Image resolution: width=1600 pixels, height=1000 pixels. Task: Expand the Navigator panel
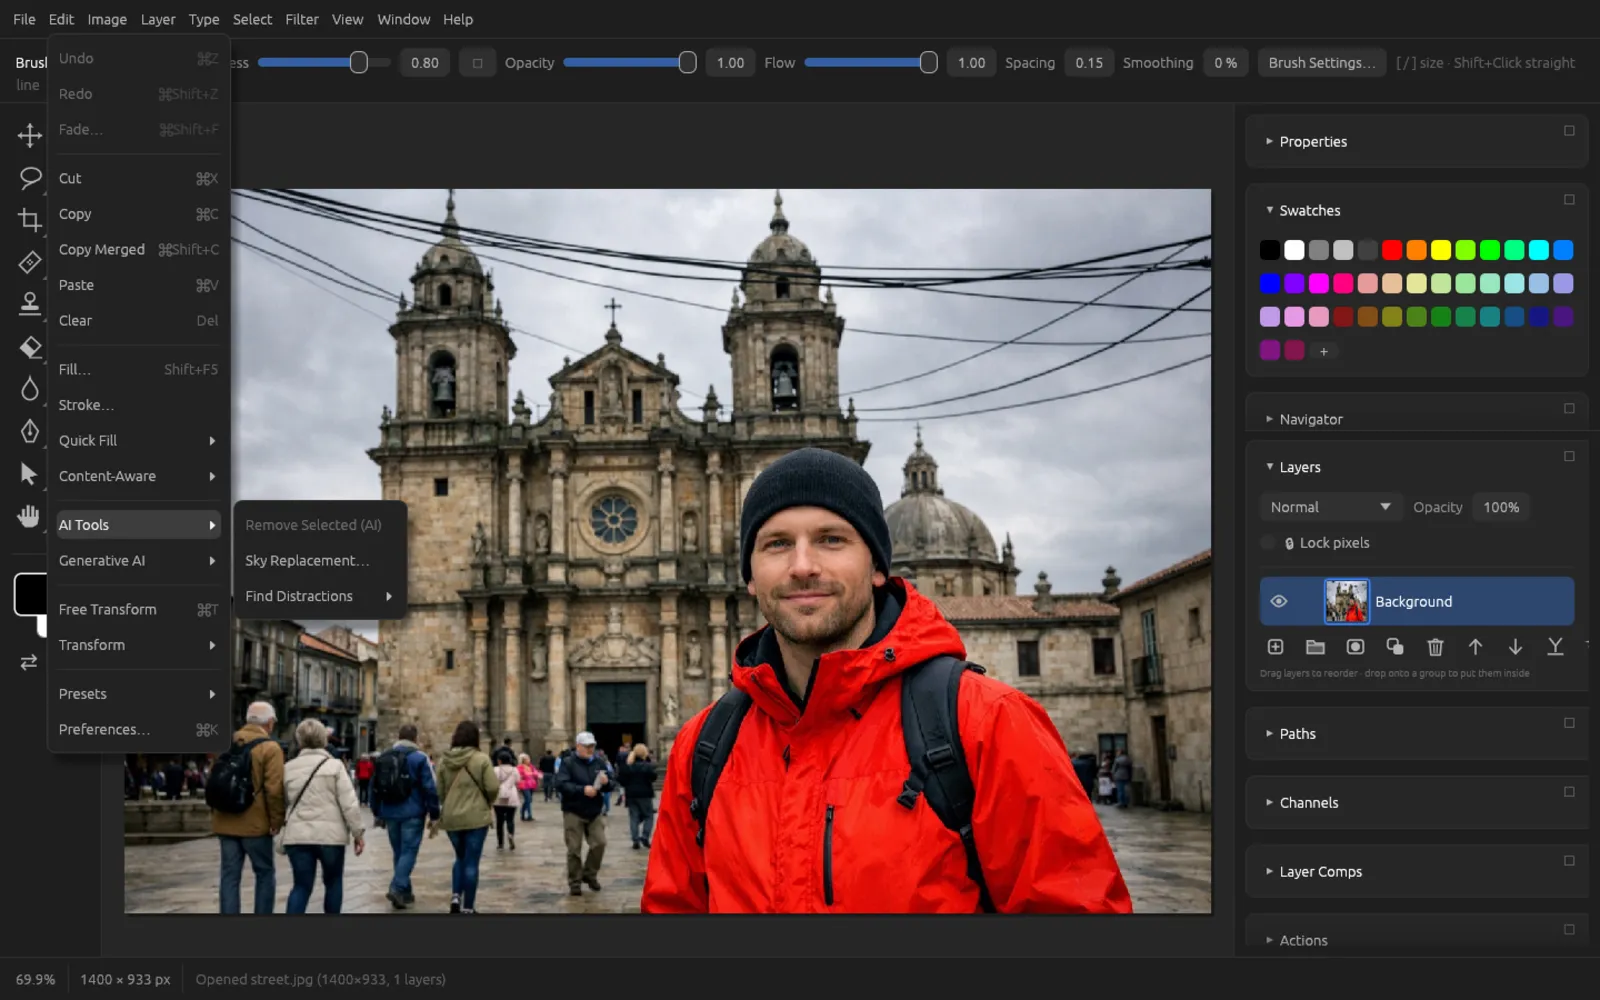[1269, 419]
